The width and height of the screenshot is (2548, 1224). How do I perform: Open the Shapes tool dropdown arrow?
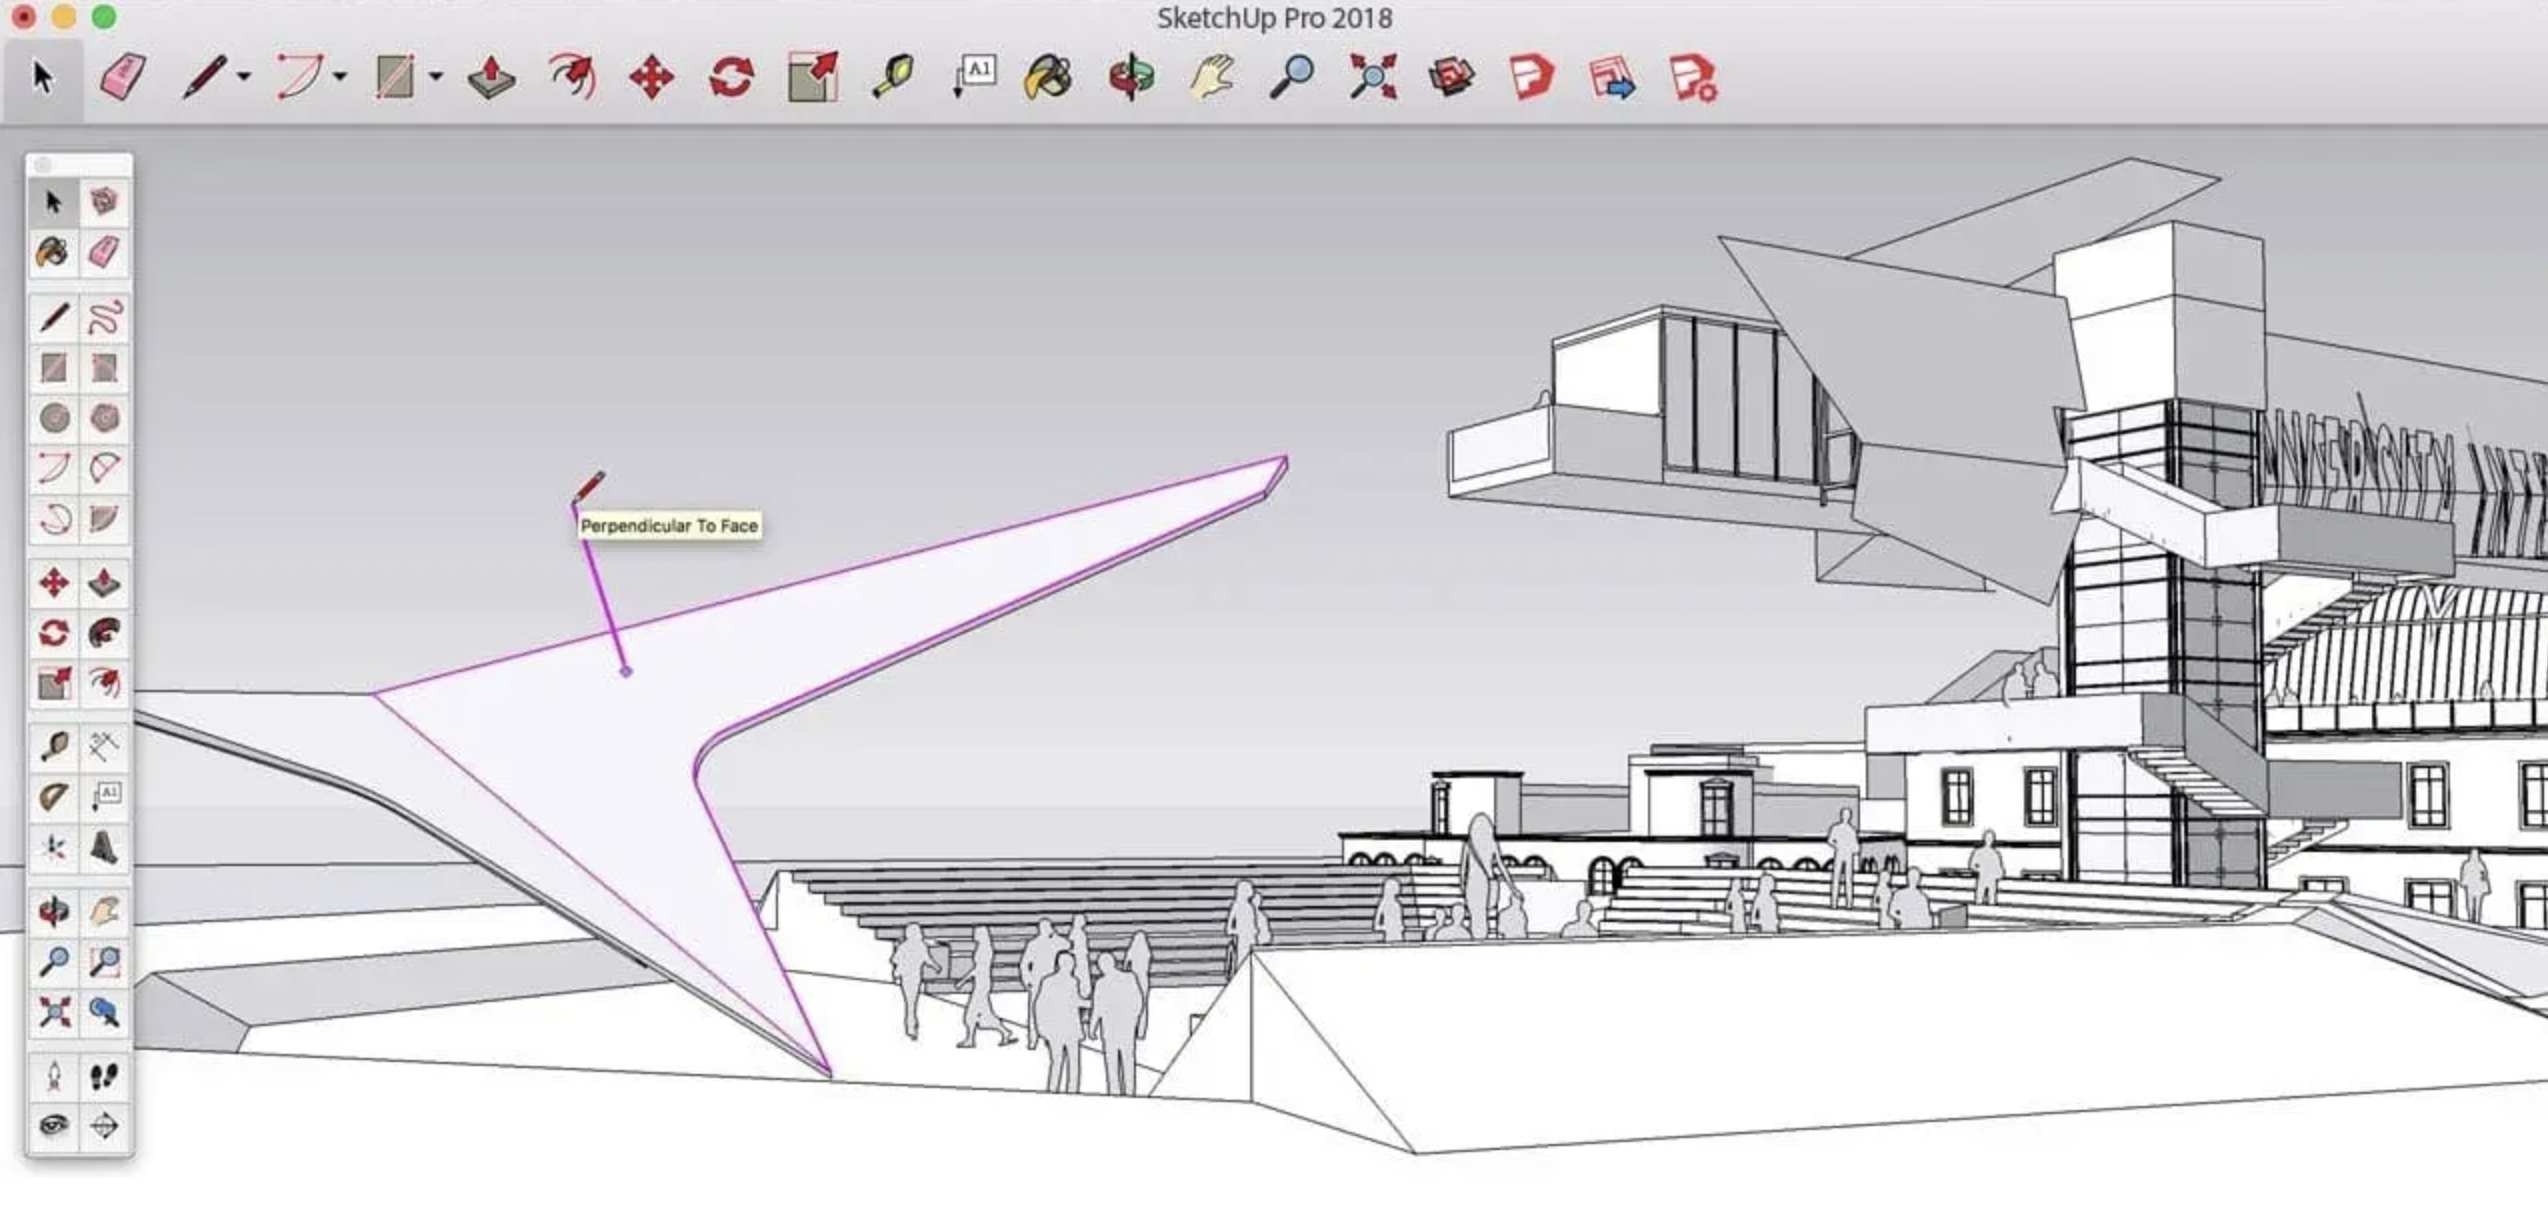coord(436,77)
